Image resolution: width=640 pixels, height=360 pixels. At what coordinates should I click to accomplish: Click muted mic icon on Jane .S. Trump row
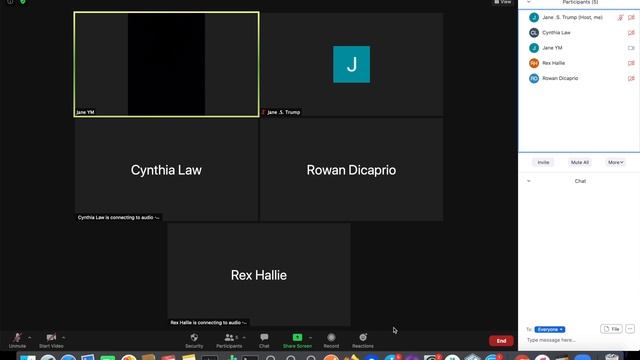[x=620, y=18]
